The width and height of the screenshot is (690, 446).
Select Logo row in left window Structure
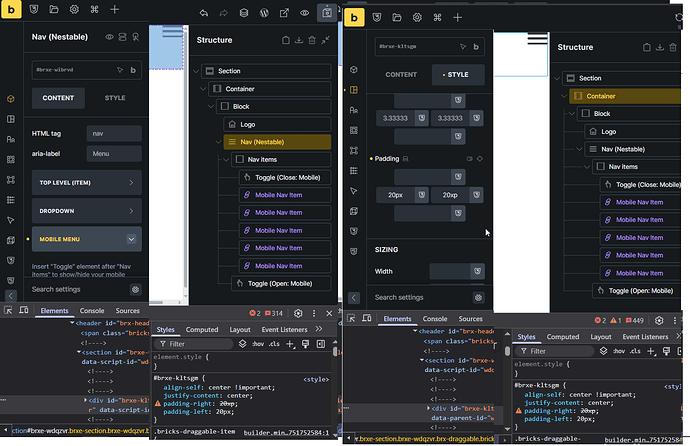(277, 124)
